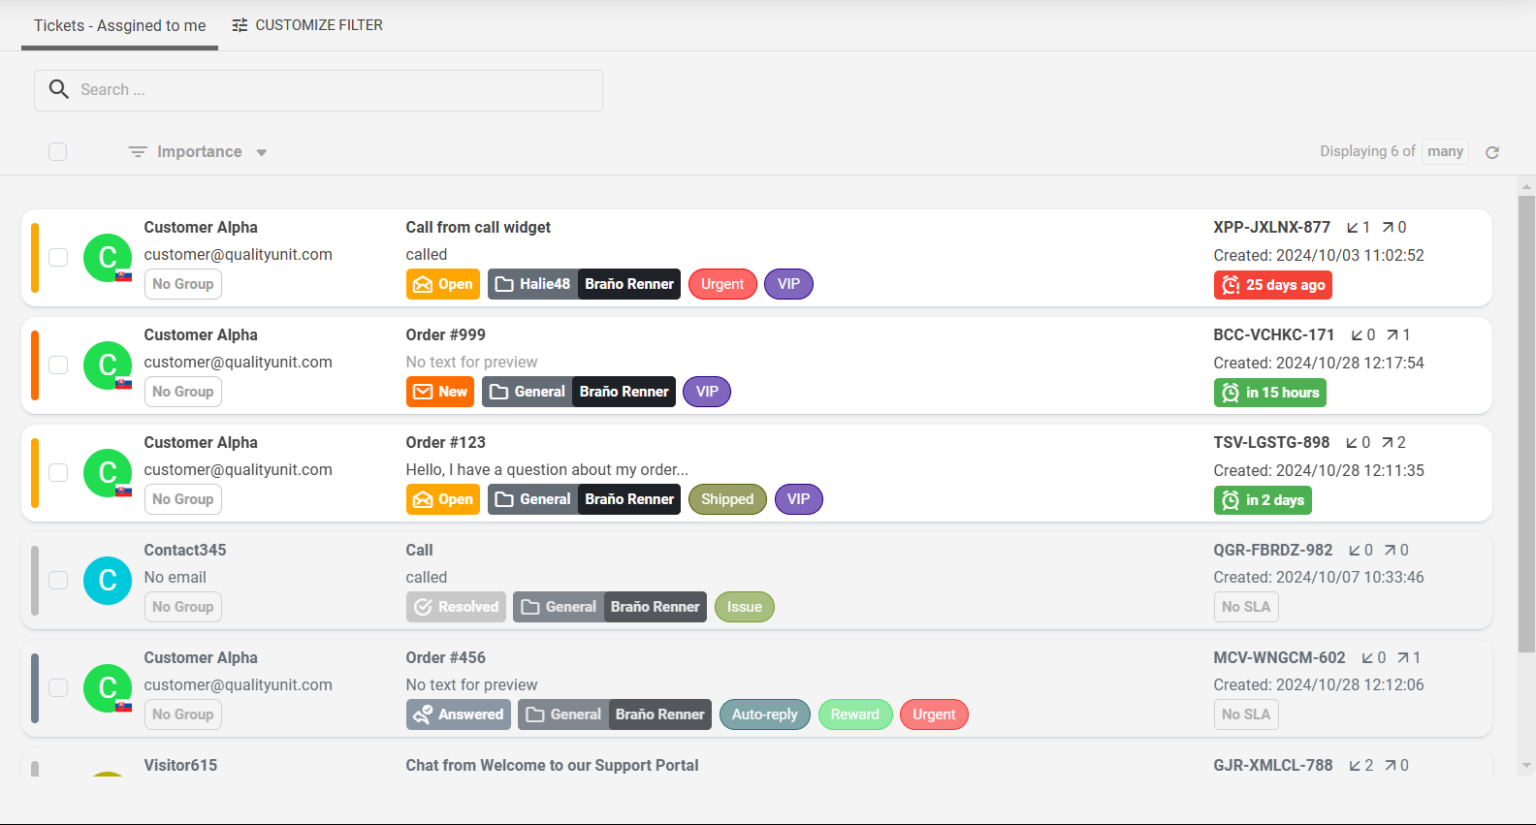Select the Order #123 ticket checkbox
This screenshot has width=1536, height=825.
(58, 472)
